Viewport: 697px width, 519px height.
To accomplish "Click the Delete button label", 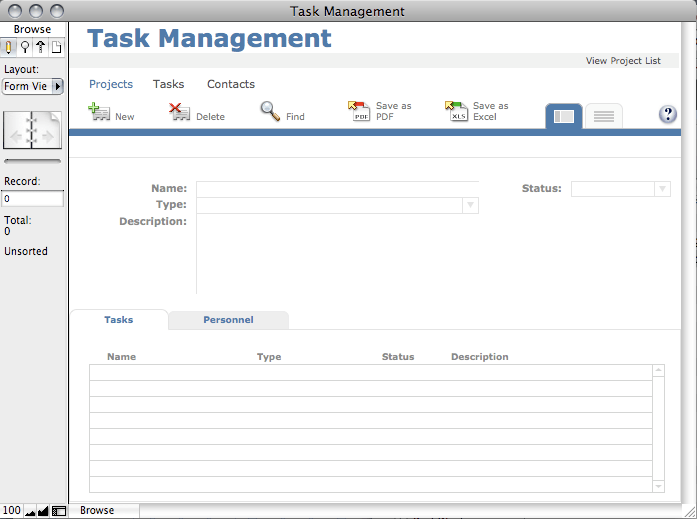I will [x=210, y=116].
